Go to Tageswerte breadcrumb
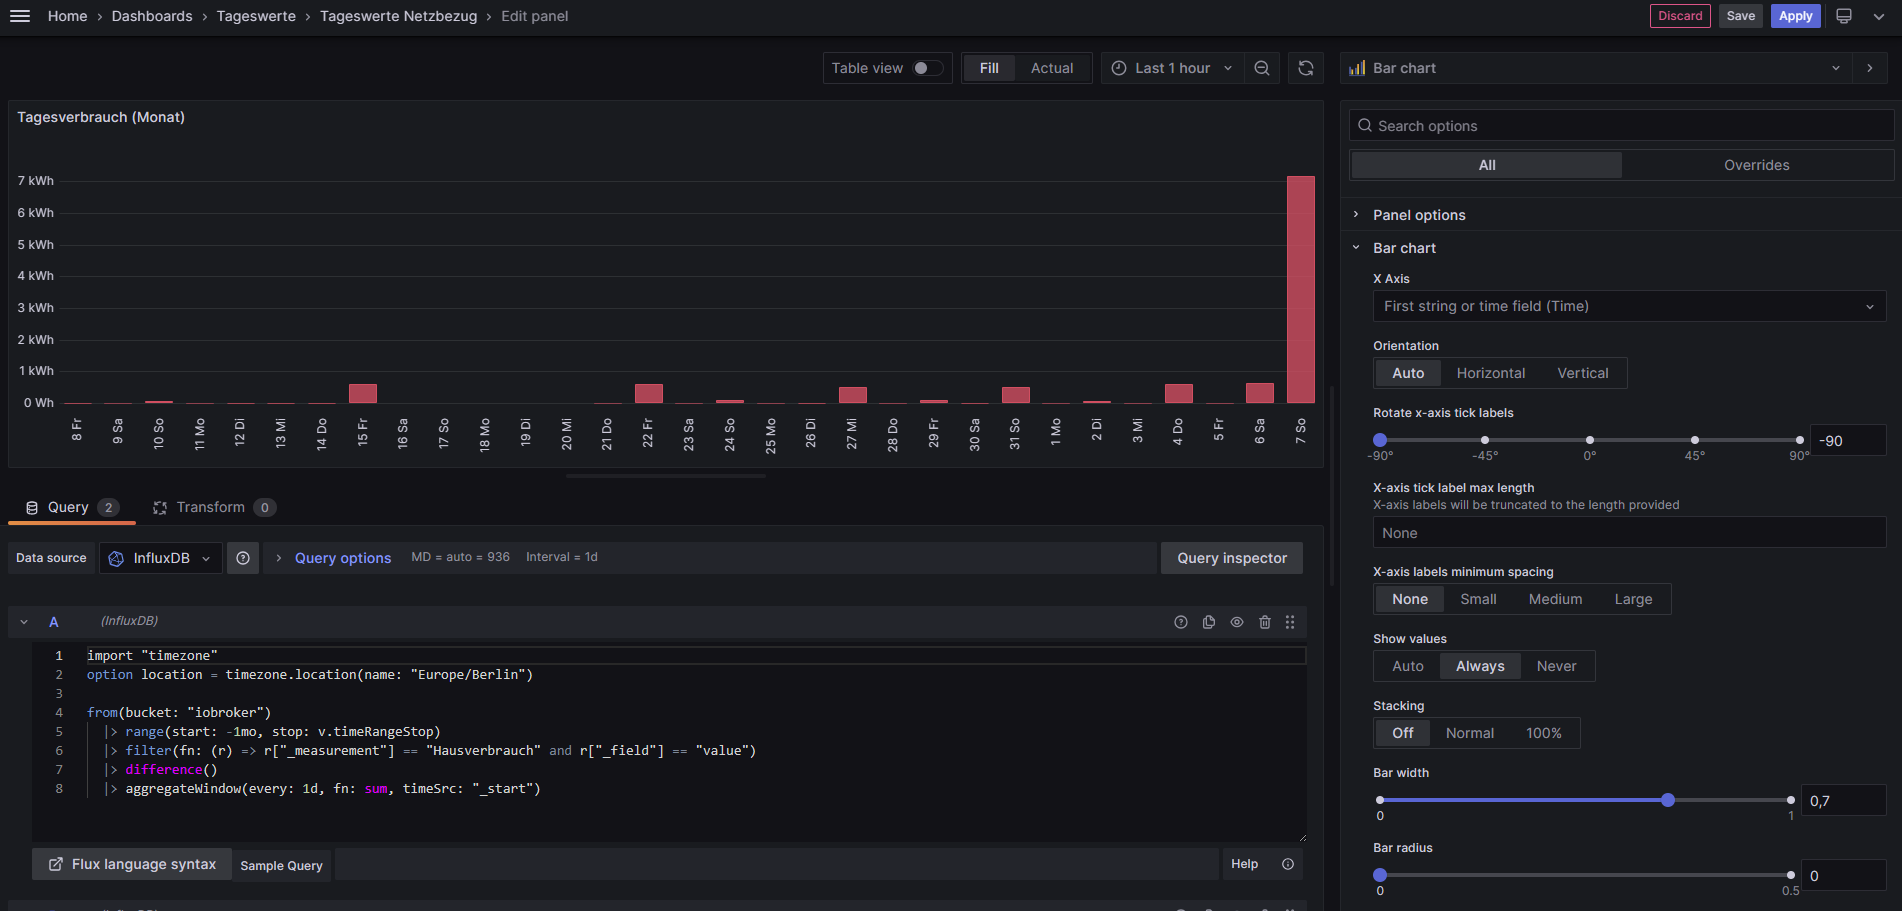Image resolution: width=1902 pixels, height=911 pixels. pos(256,16)
